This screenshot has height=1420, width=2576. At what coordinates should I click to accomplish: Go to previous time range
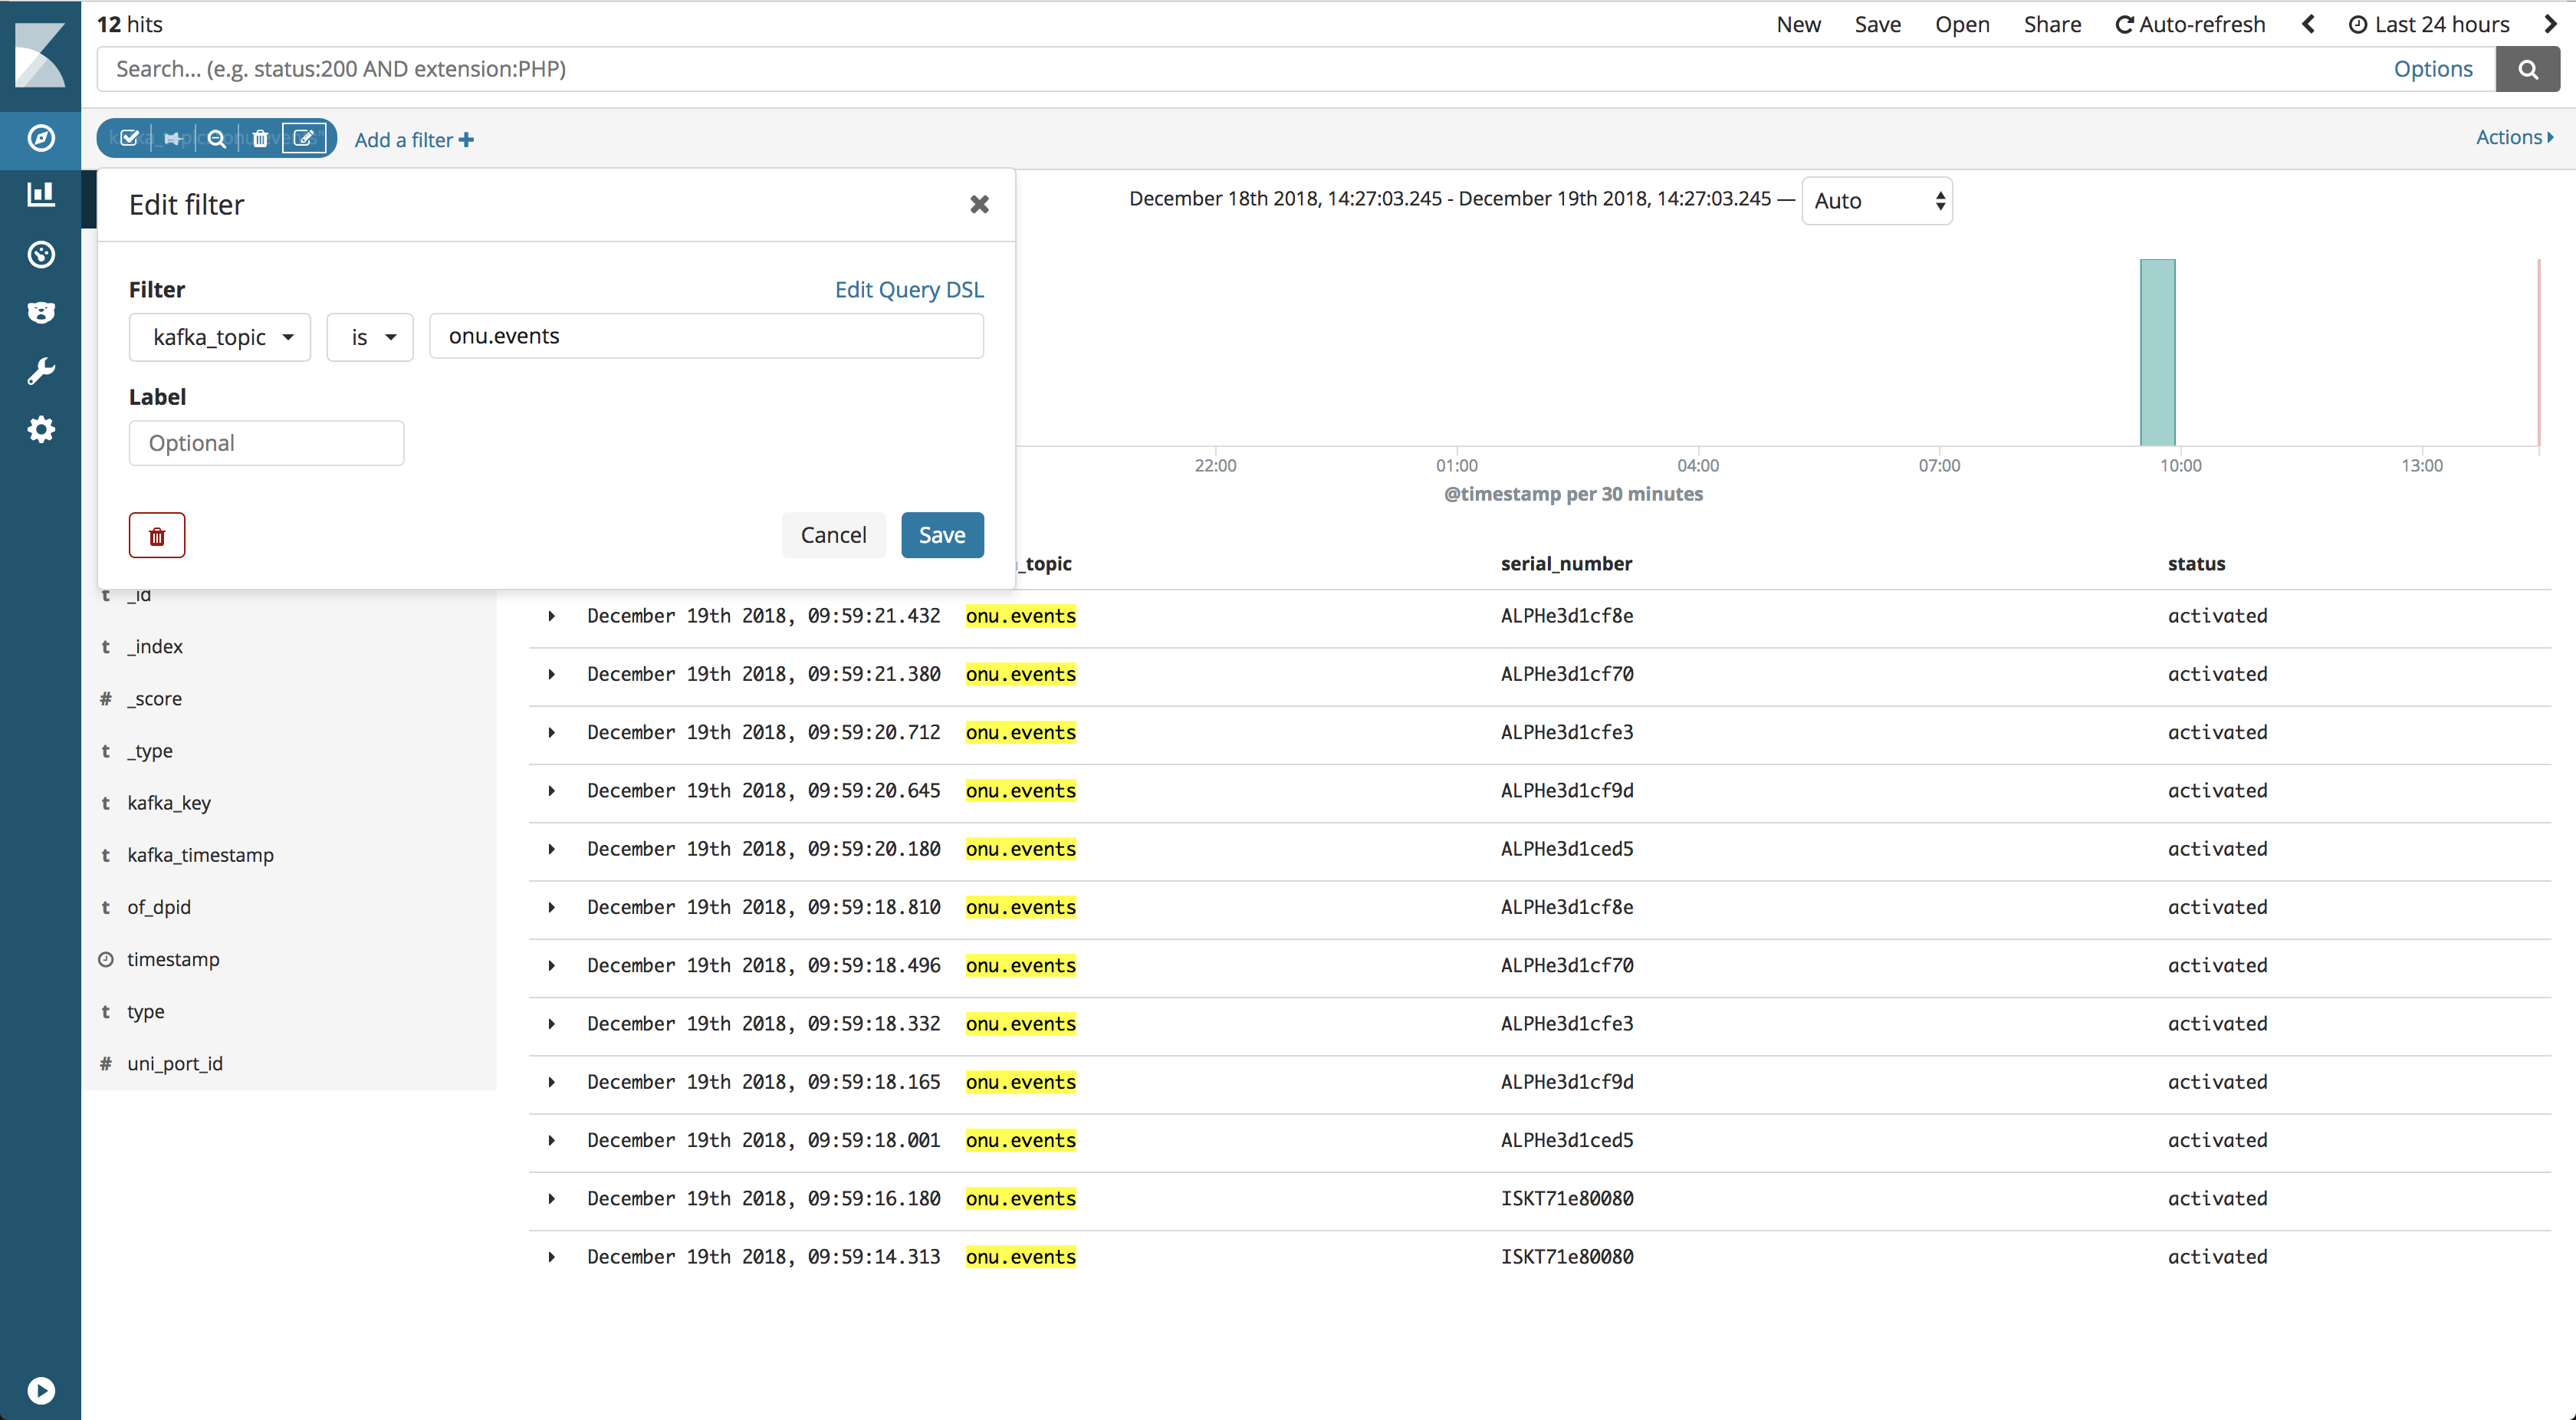pos(2308,24)
